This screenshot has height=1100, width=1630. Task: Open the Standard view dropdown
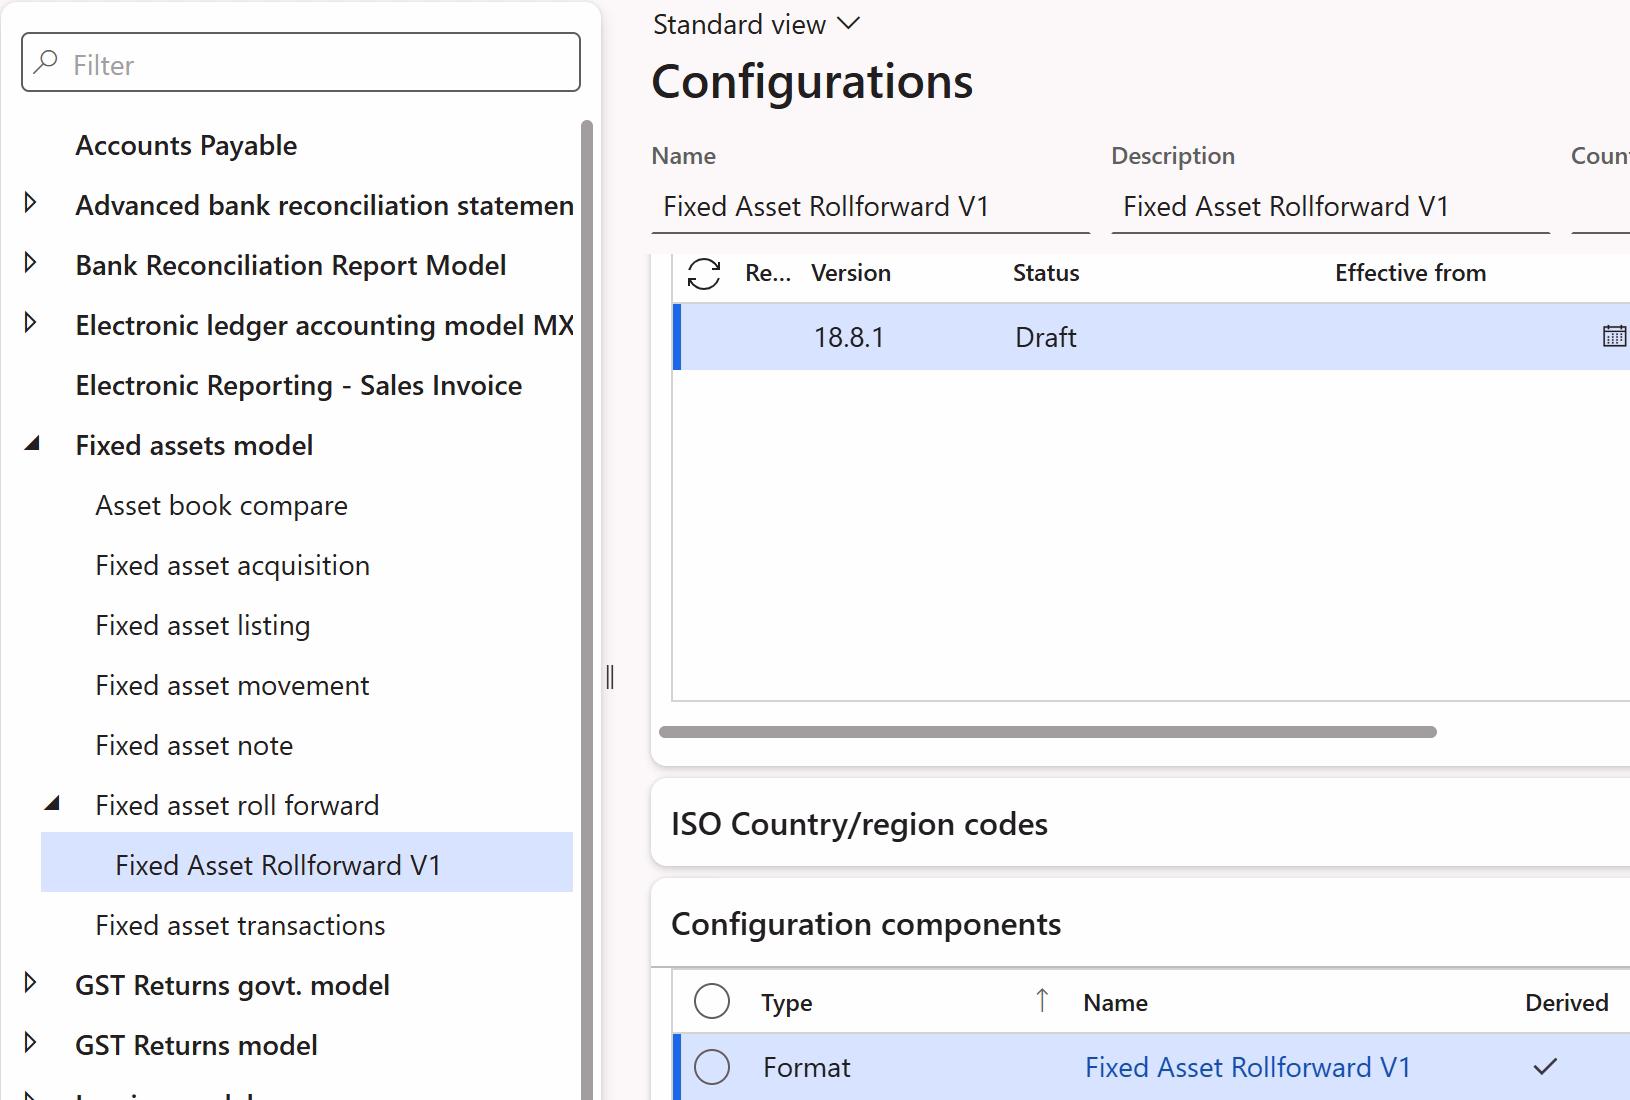[756, 24]
